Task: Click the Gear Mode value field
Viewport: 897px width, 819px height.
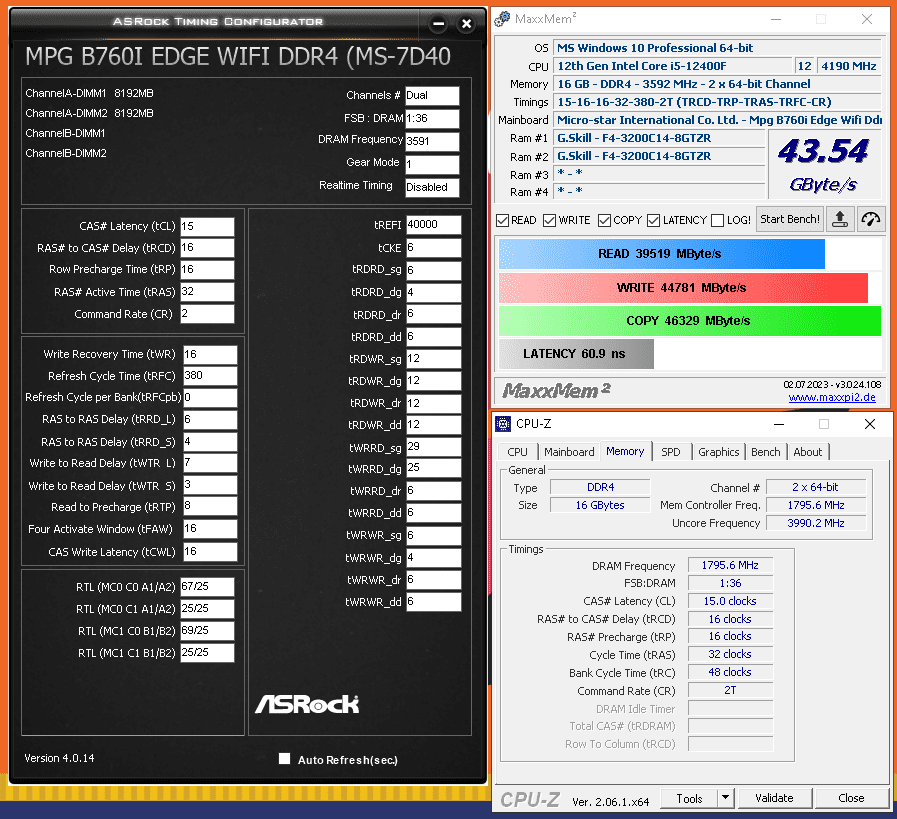Action: point(432,165)
